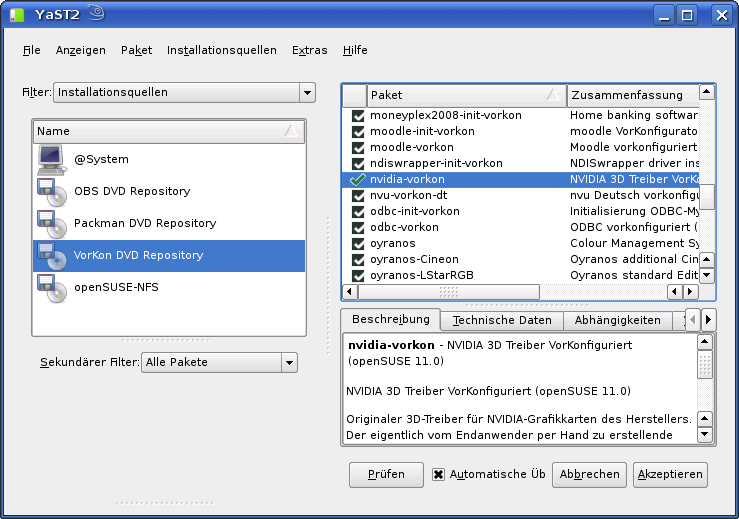Click the Home banking software summary cell

633,115
